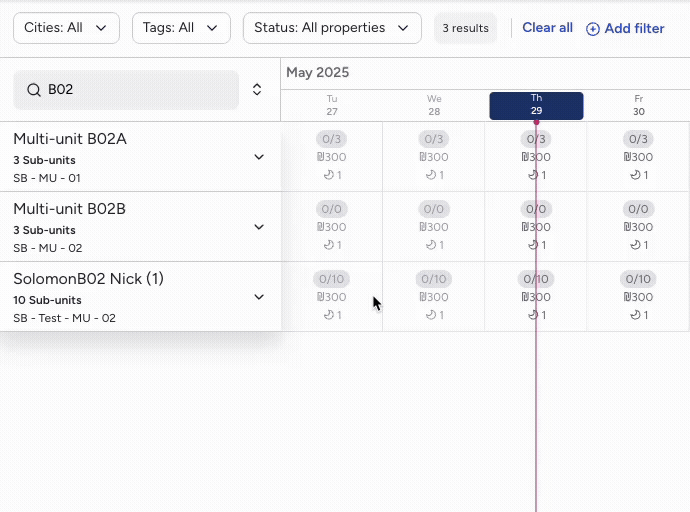
Task: Click the min-nights moon icon for B02B Wednesday 28
Action: [x=431, y=245]
